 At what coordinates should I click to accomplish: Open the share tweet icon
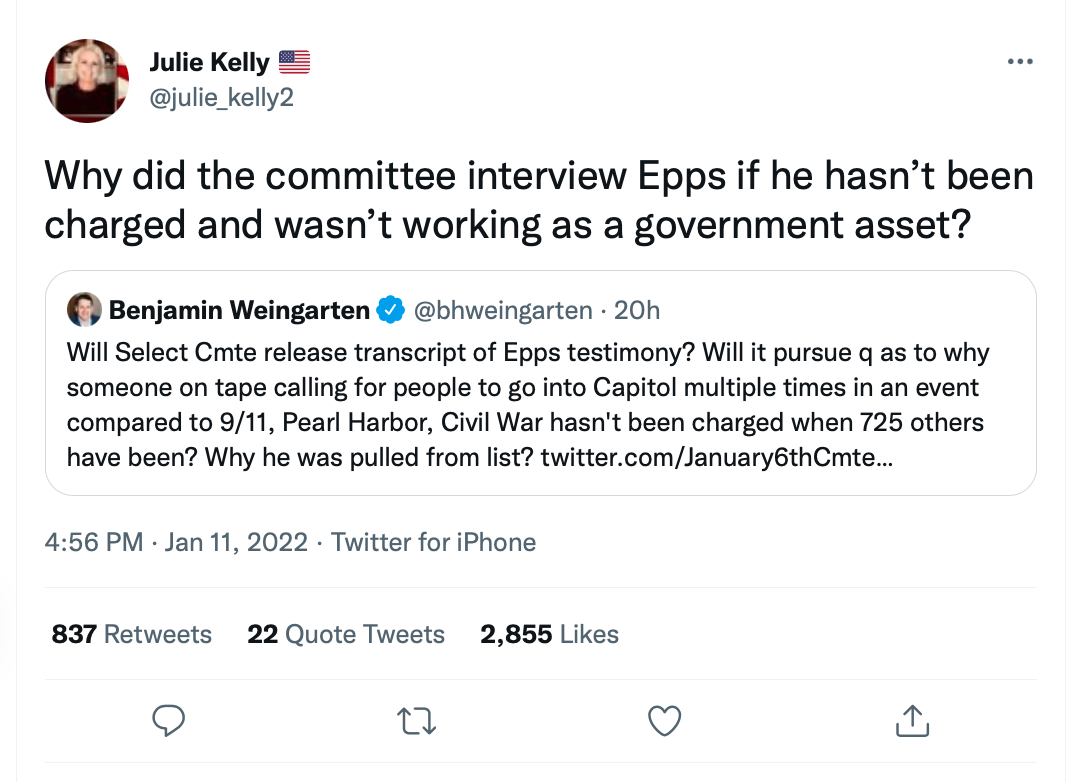(911, 720)
